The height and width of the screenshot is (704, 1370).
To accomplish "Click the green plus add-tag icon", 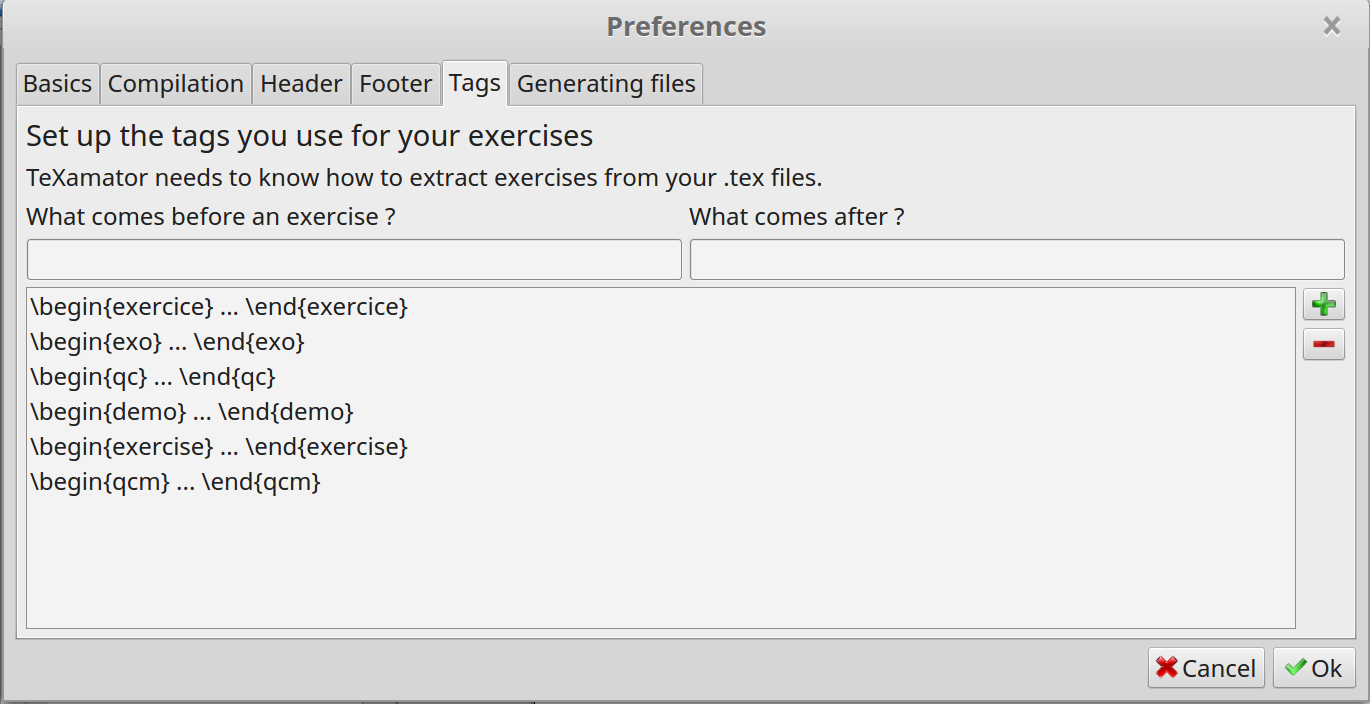I will [1323, 304].
